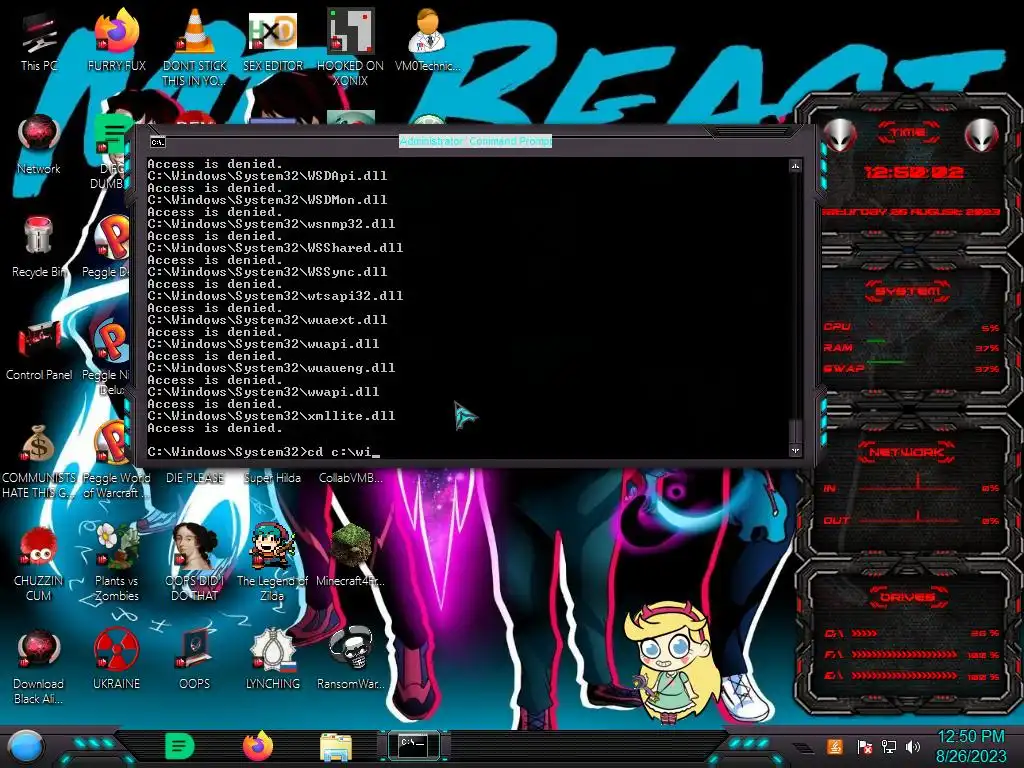Screen dimensions: 1024x768
Task: Open the Recycle Bin icon
Action: coord(39,248)
